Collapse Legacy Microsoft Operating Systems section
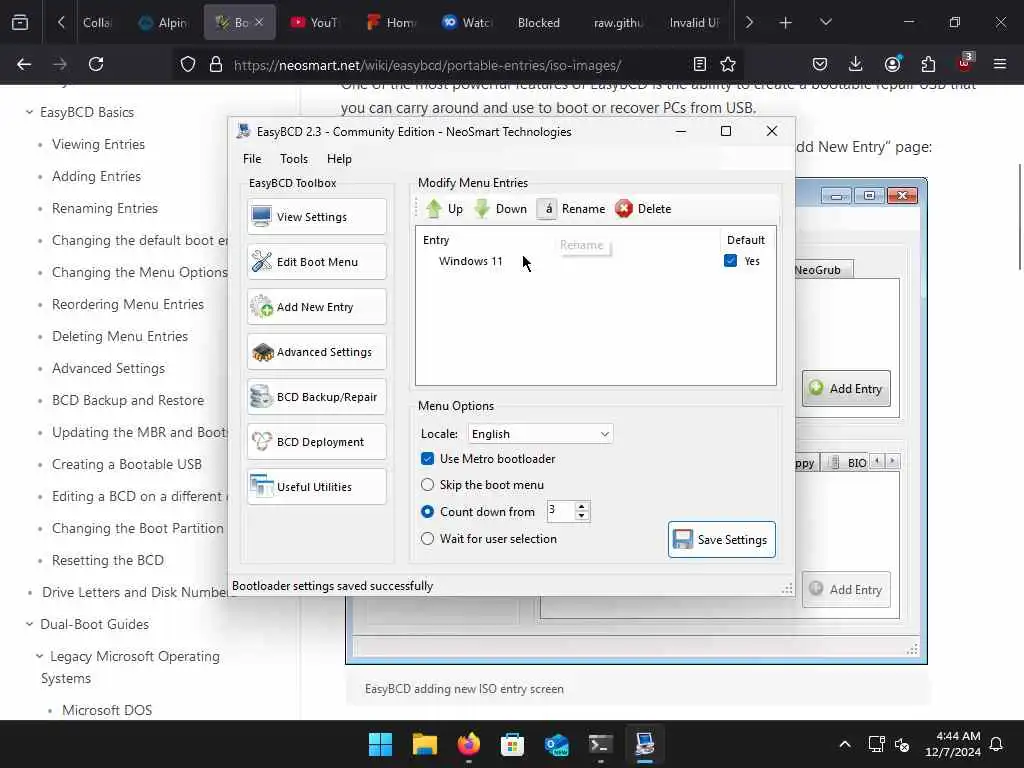1024x768 pixels. tap(40, 656)
